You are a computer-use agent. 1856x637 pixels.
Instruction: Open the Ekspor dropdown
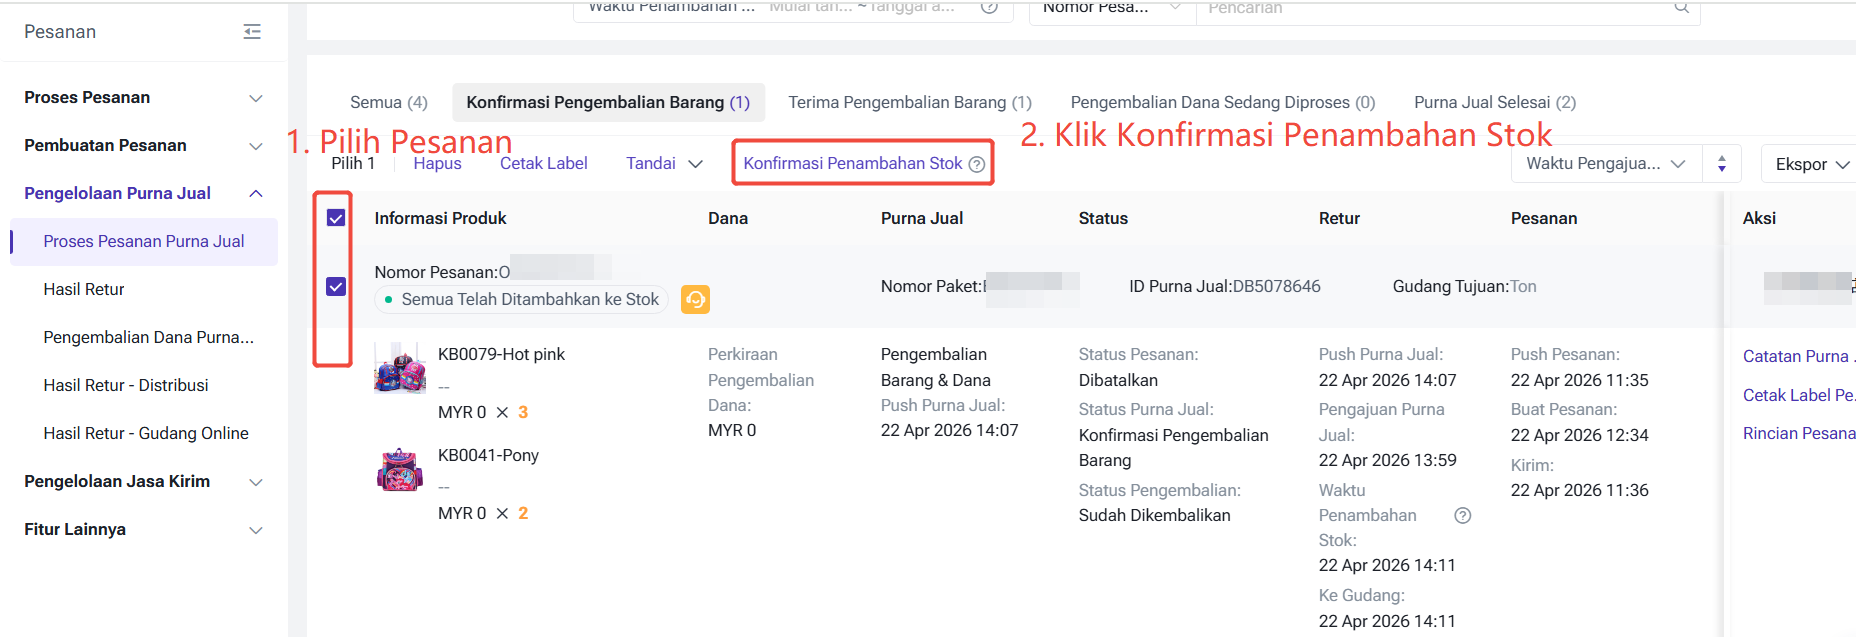1810,164
